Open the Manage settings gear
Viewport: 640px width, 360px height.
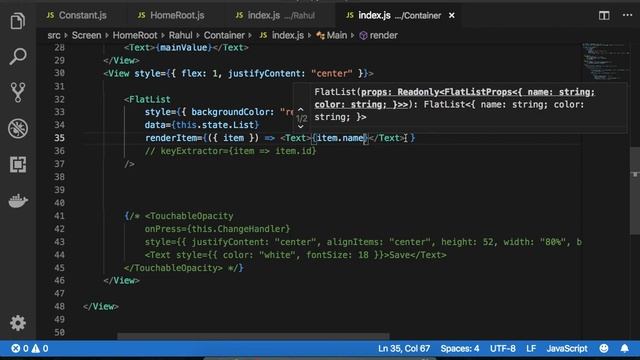(18, 323)
